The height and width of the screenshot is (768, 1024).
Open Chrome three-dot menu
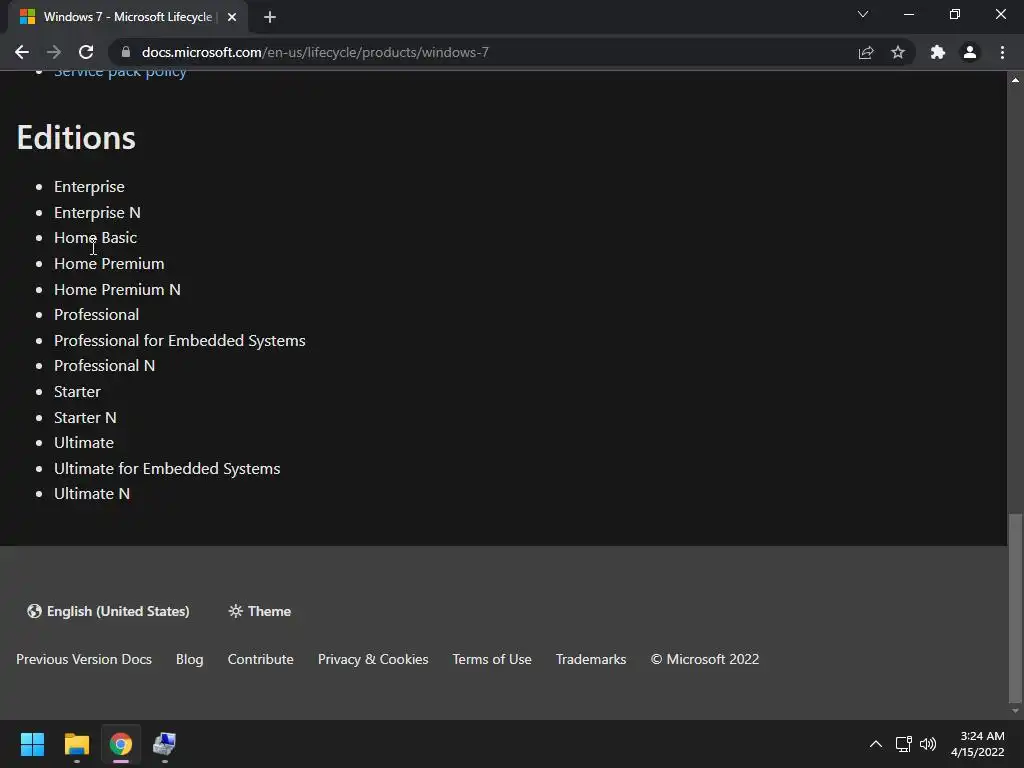(x=1002, y=52)
